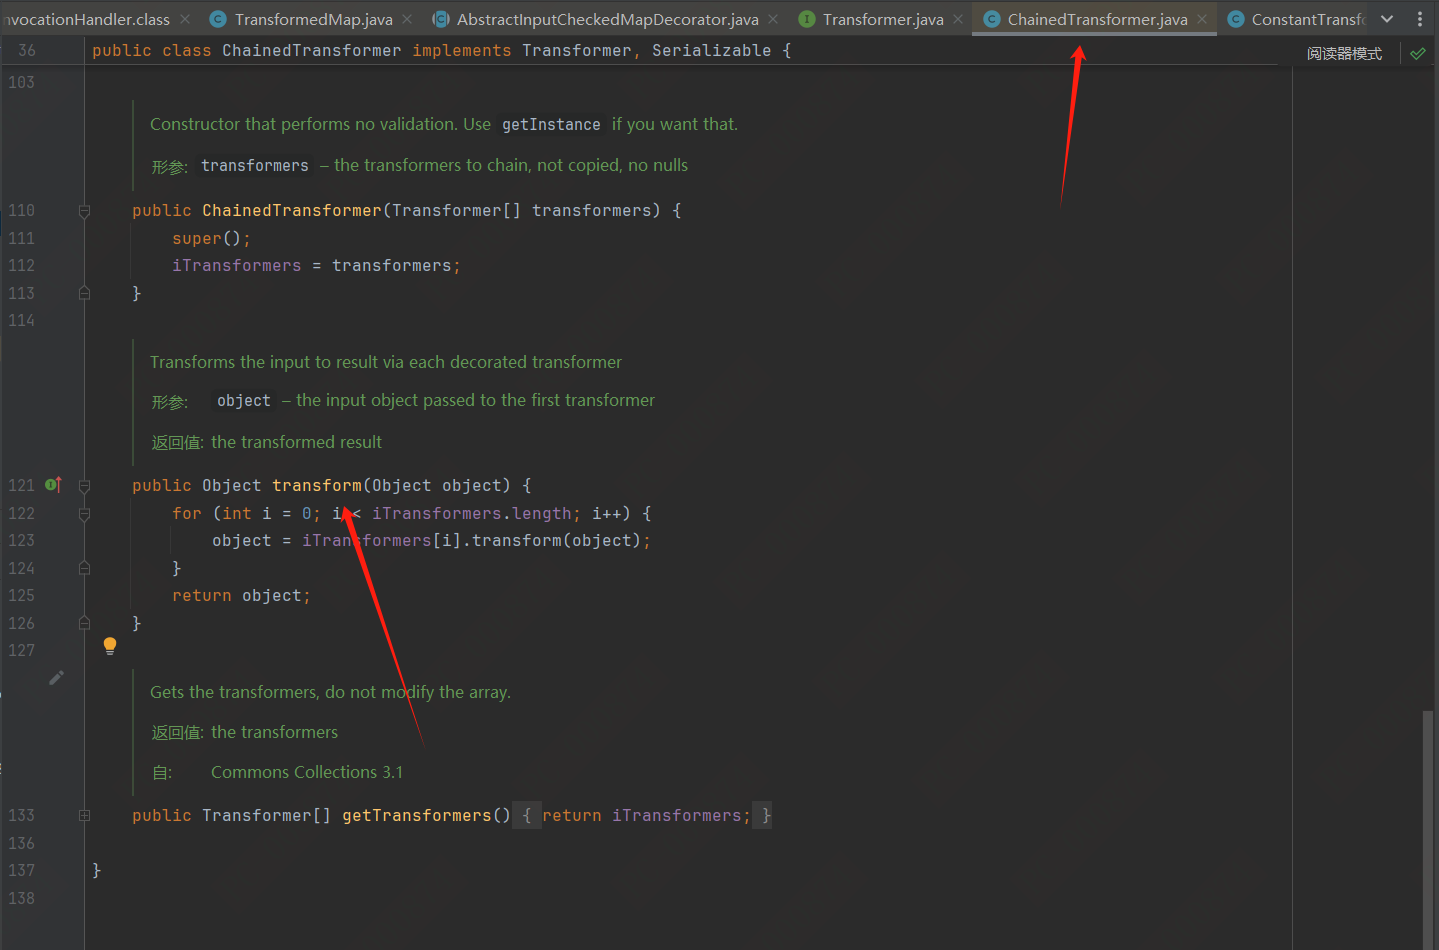The image size is (1439, 950).
Task: Expand the folded getTransformers method on line 133
Action: pos(84,816)
